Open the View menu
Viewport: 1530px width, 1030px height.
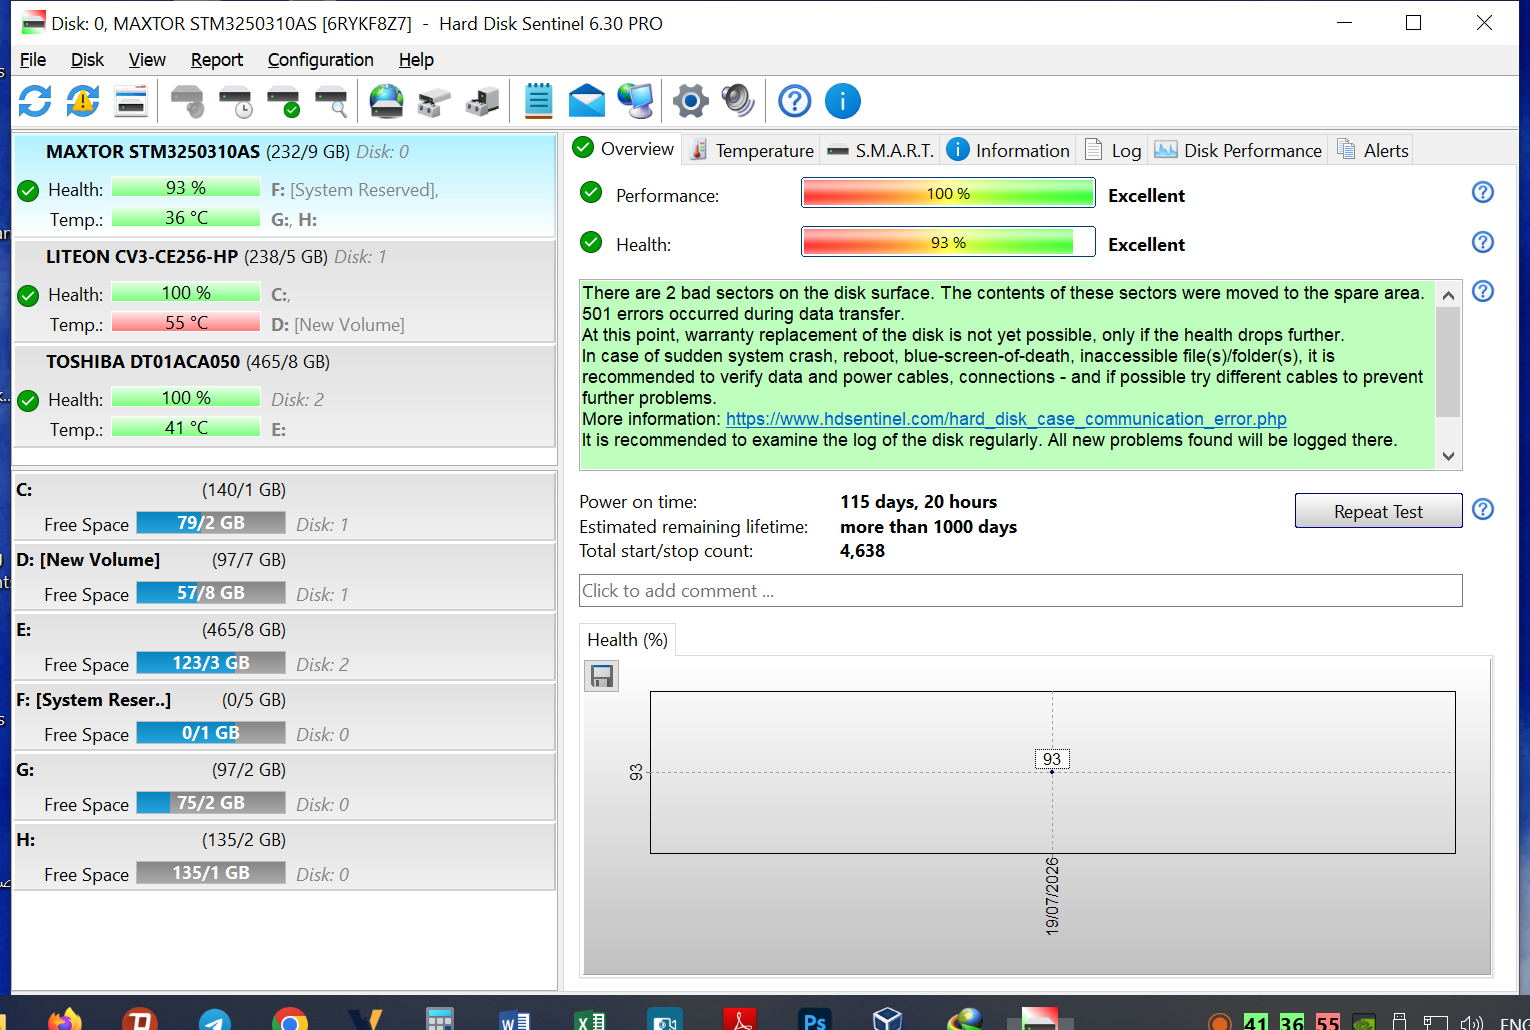(147, 60)
